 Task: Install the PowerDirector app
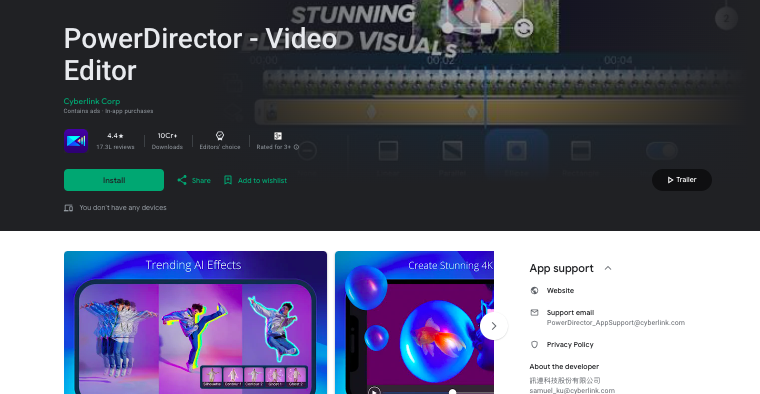click(114, 180)
